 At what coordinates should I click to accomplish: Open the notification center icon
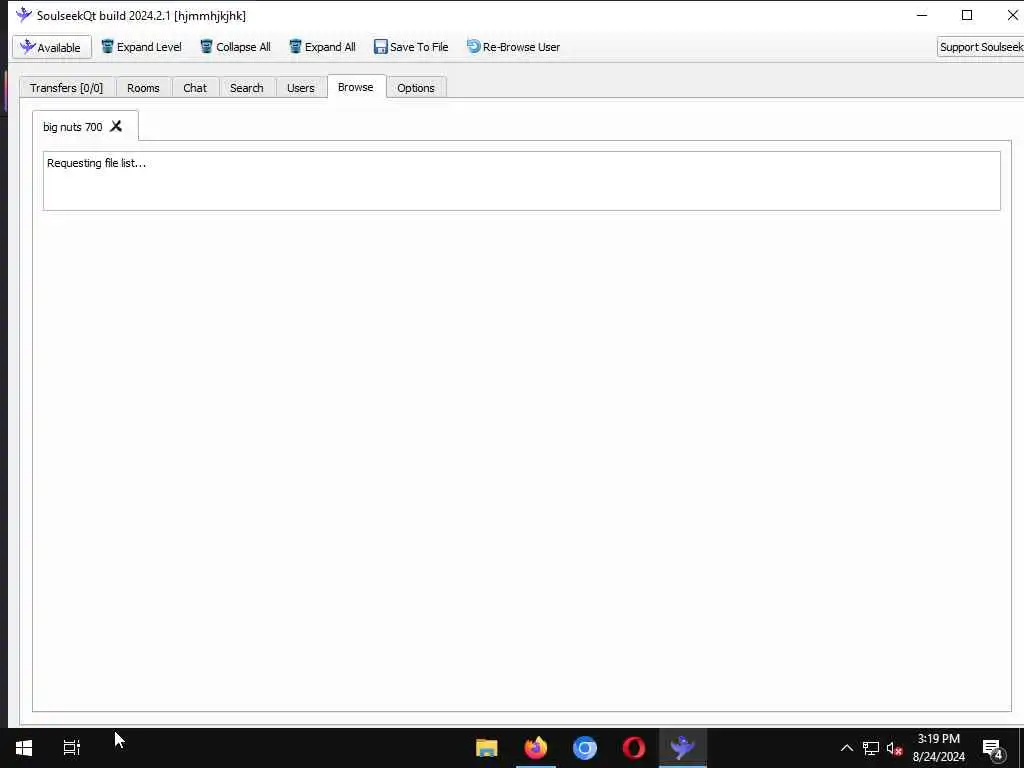[993, 748]
